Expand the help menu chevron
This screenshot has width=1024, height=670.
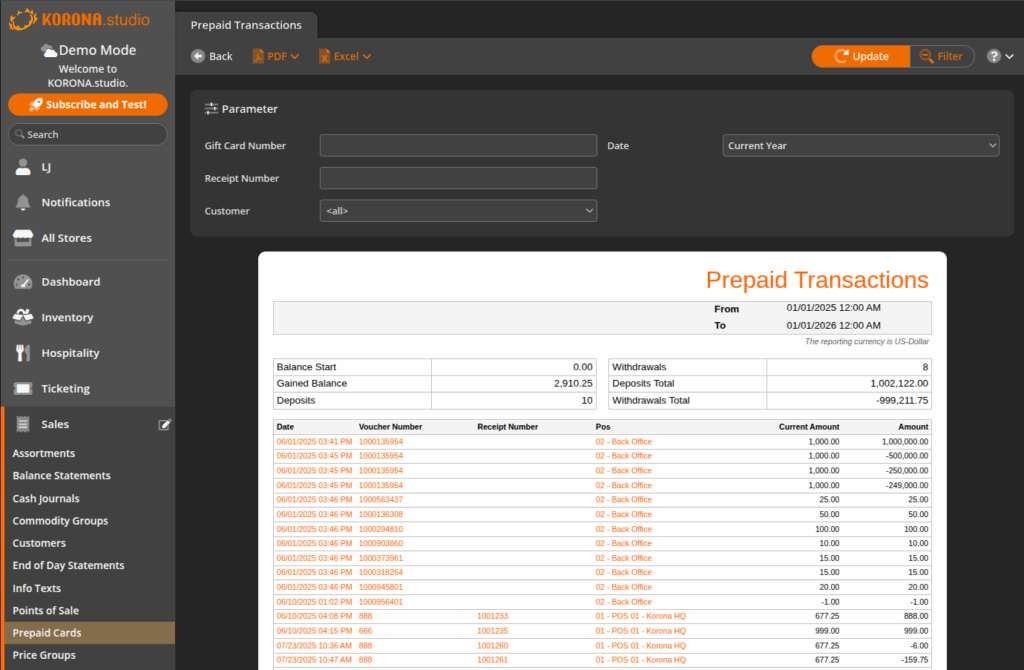[x=1010, y=57]
